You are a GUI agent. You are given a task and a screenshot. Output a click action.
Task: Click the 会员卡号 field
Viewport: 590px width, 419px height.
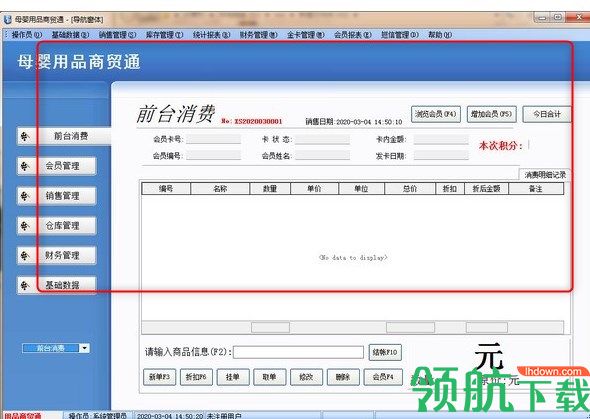coord(213,139)
